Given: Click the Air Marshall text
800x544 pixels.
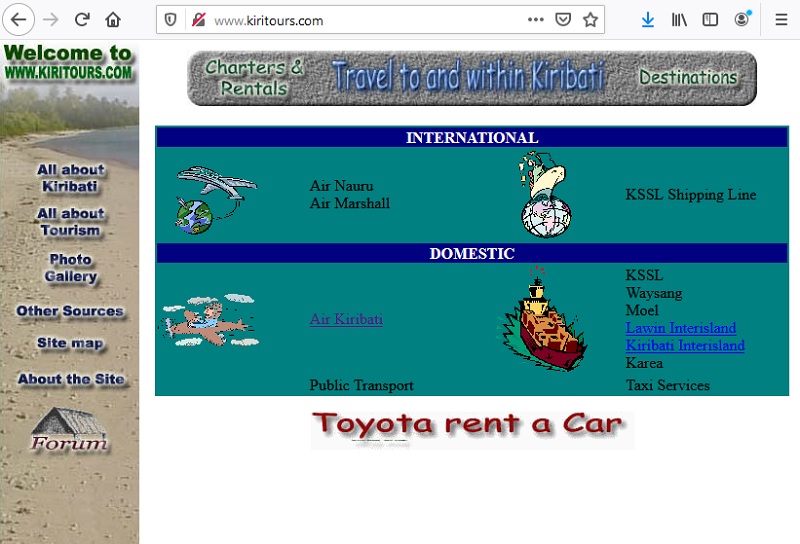Looking at the screenshot, I should point(349,203).
